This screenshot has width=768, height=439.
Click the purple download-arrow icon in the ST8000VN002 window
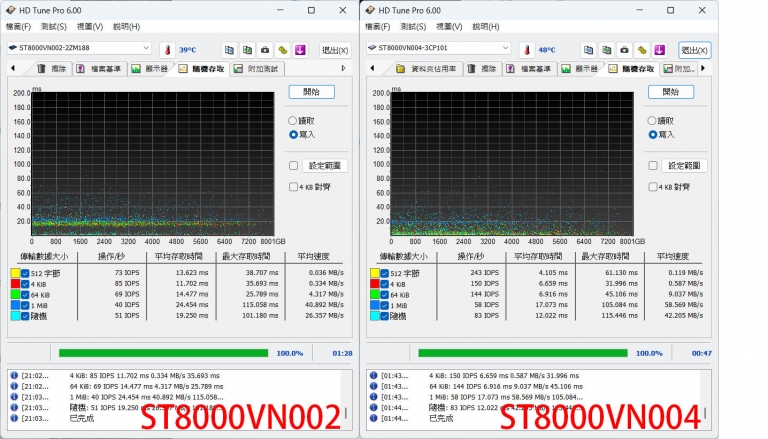300,49
